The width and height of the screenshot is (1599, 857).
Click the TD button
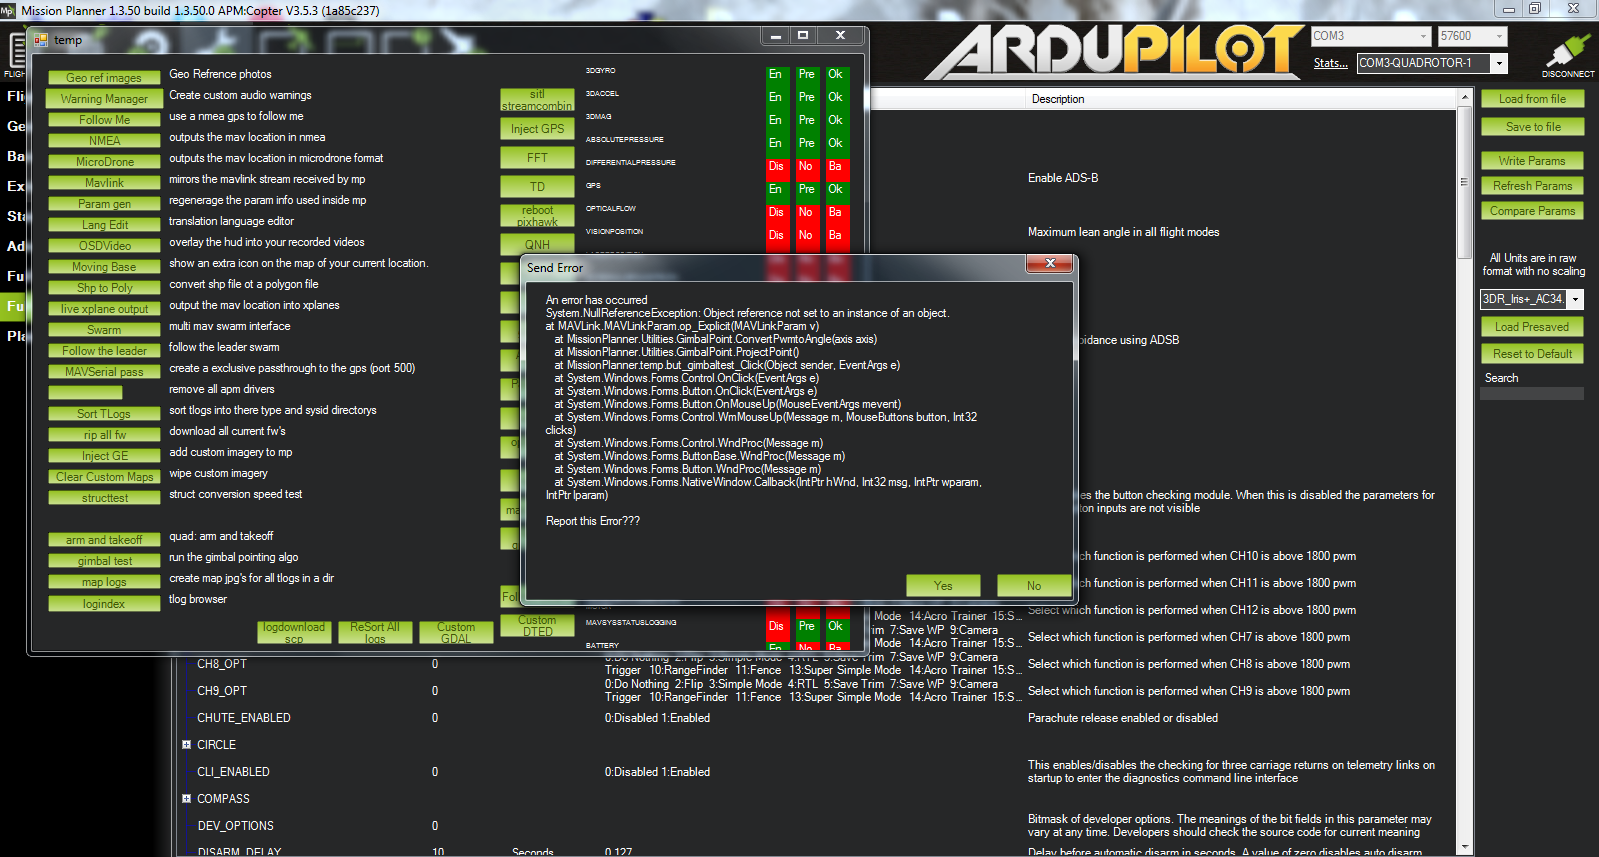(537, 187)
